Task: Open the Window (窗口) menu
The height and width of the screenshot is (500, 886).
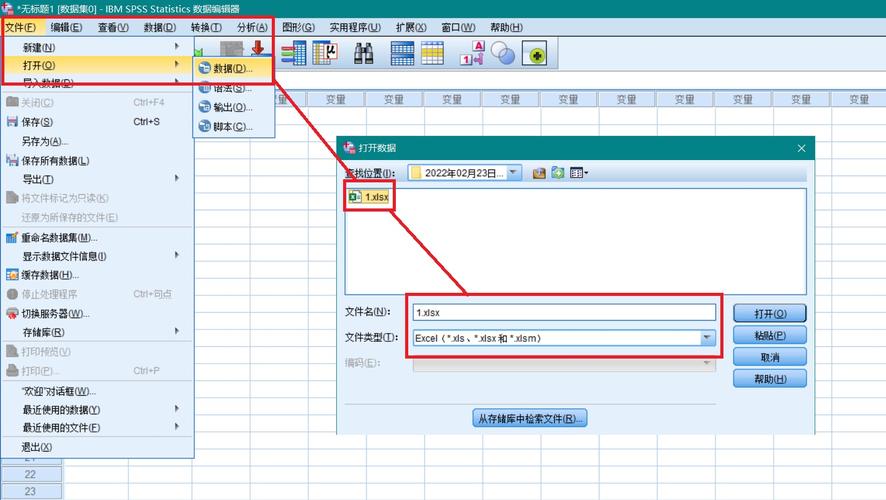Action: (458, 27)
